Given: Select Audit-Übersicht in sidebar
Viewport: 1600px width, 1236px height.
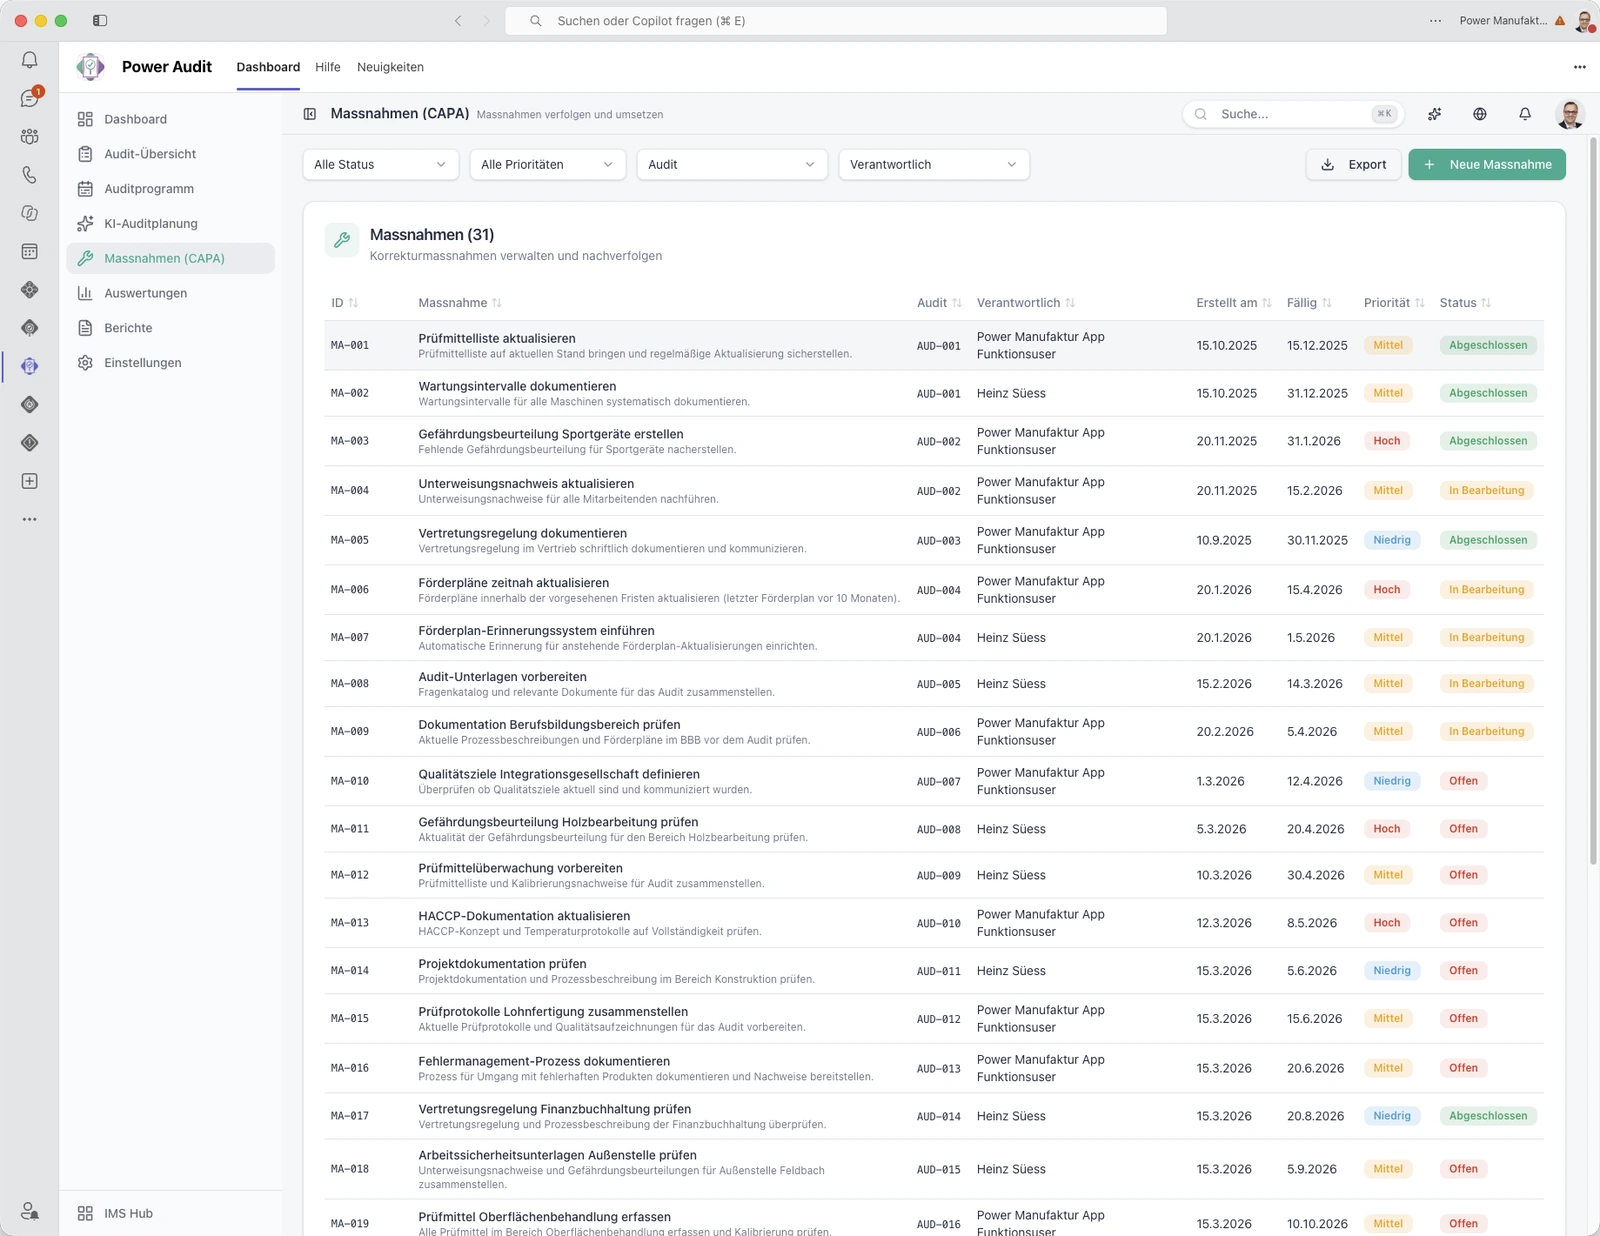Looking at the screenshot, I should (170, 154).
